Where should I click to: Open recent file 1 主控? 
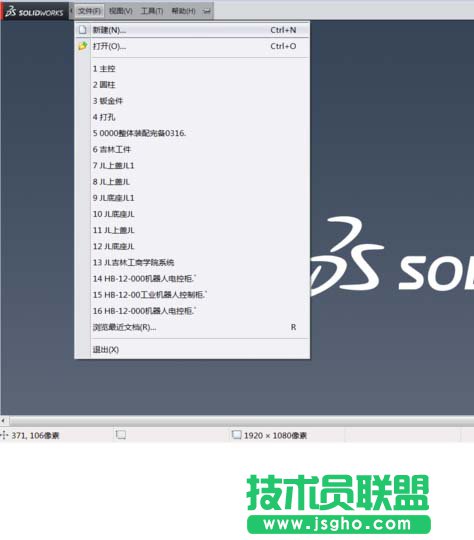[x=192, y=69]
